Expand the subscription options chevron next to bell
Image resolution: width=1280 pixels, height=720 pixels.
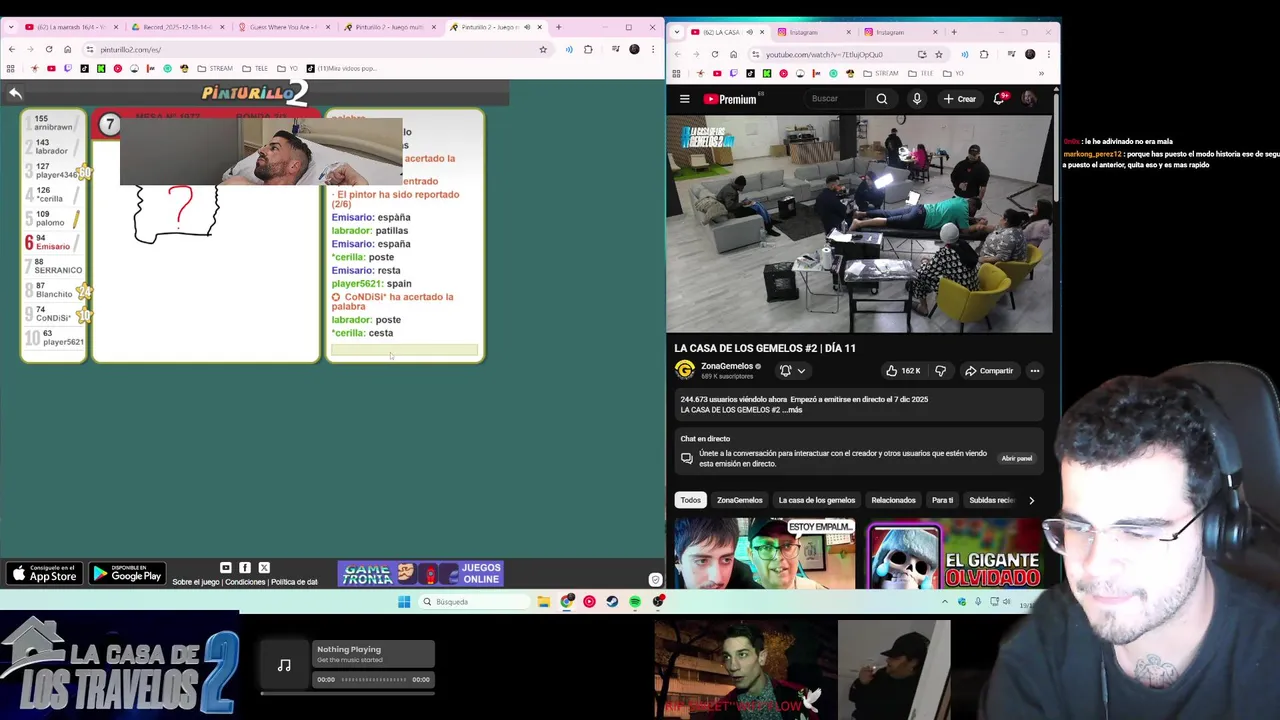tap(801, 371)
